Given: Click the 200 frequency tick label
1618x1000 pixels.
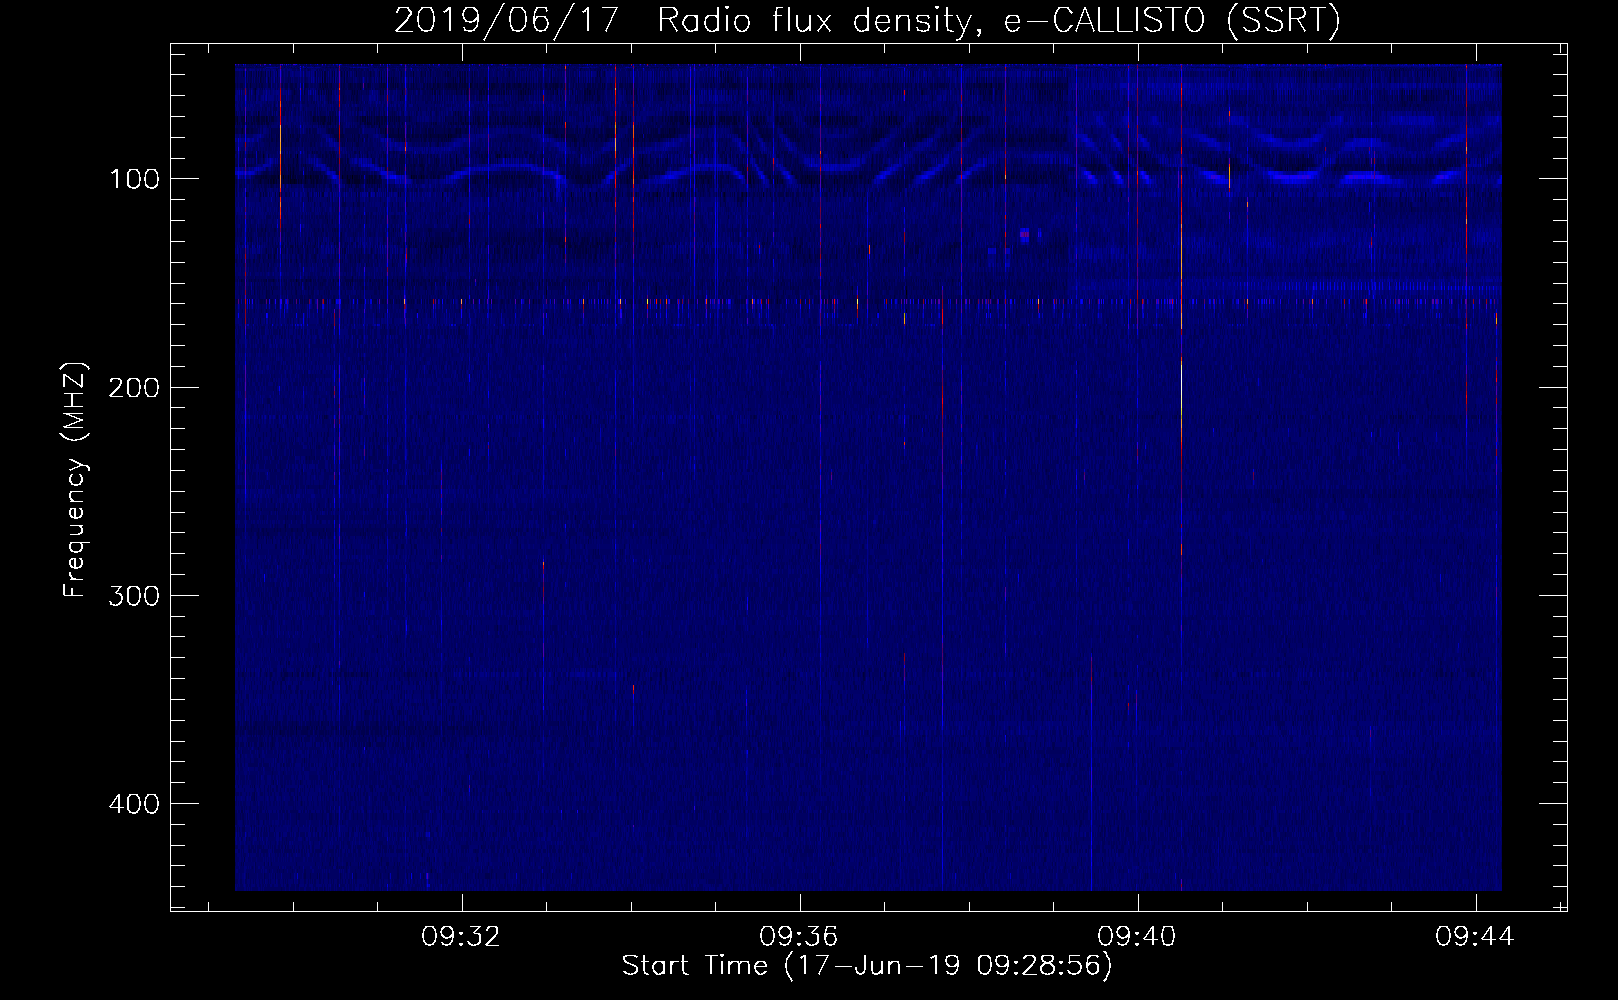Looking at the screenshot, I should coord(134,387).
